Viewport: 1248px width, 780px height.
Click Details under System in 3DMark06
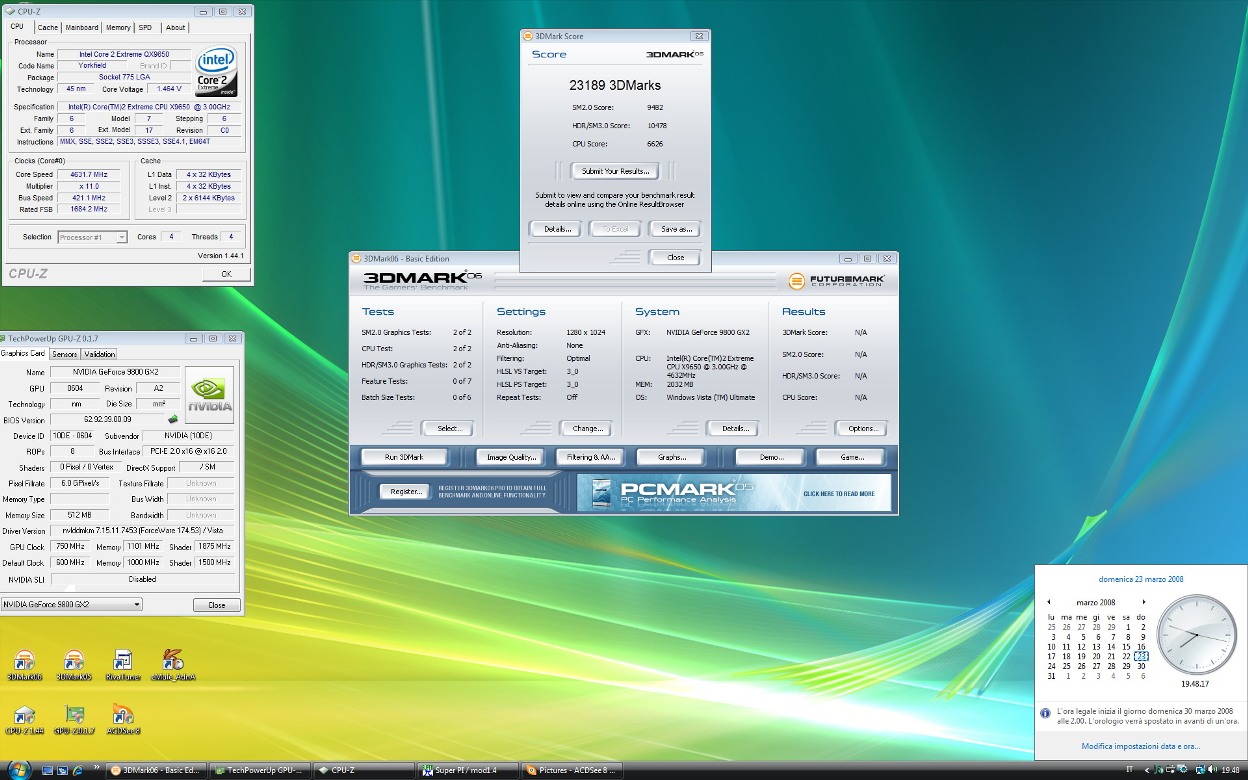click(734, 428)
